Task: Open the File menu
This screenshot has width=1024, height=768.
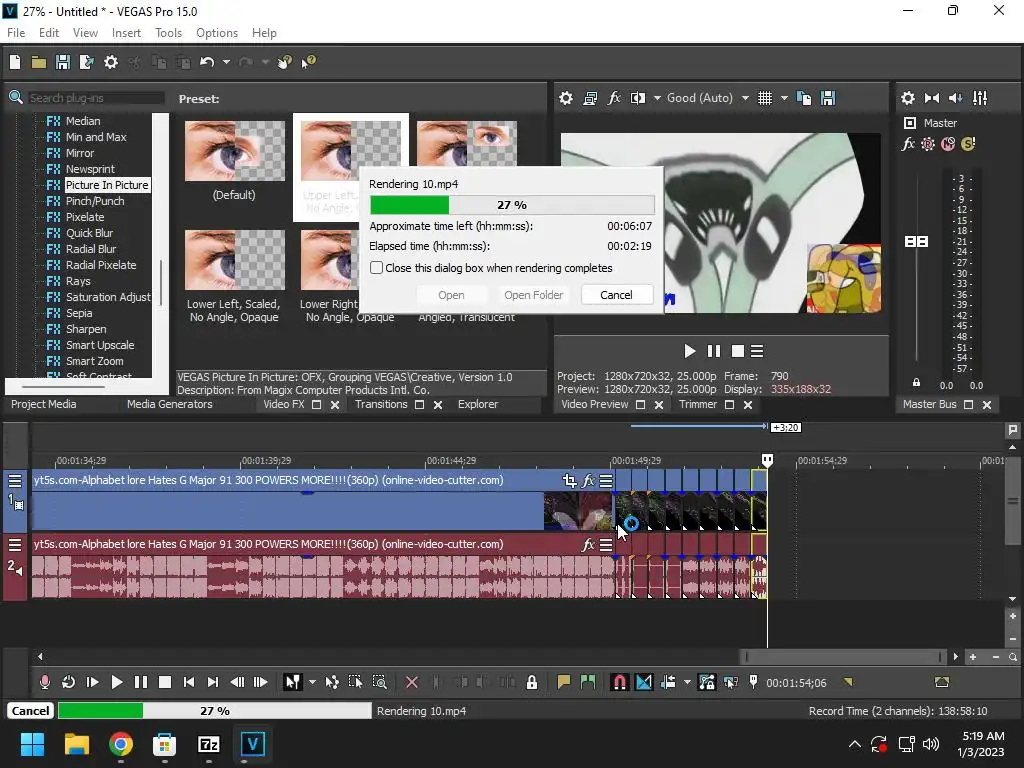Action: point(16,33)
